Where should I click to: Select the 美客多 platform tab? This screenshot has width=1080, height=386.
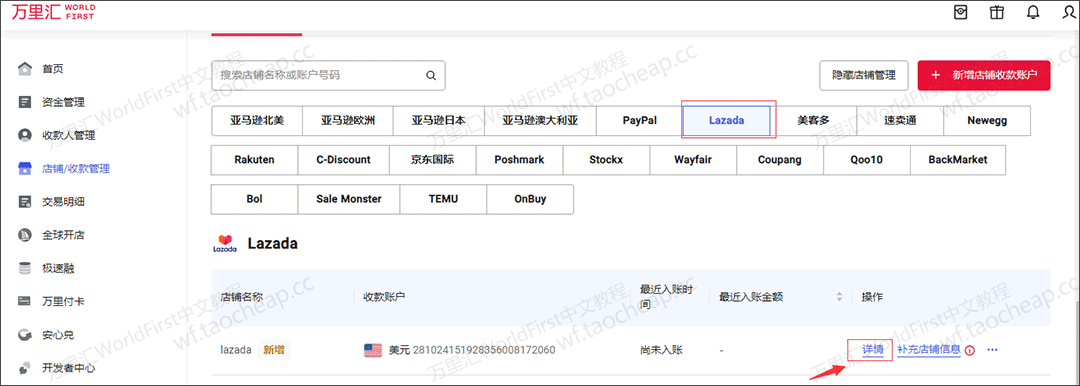[813, 121]
